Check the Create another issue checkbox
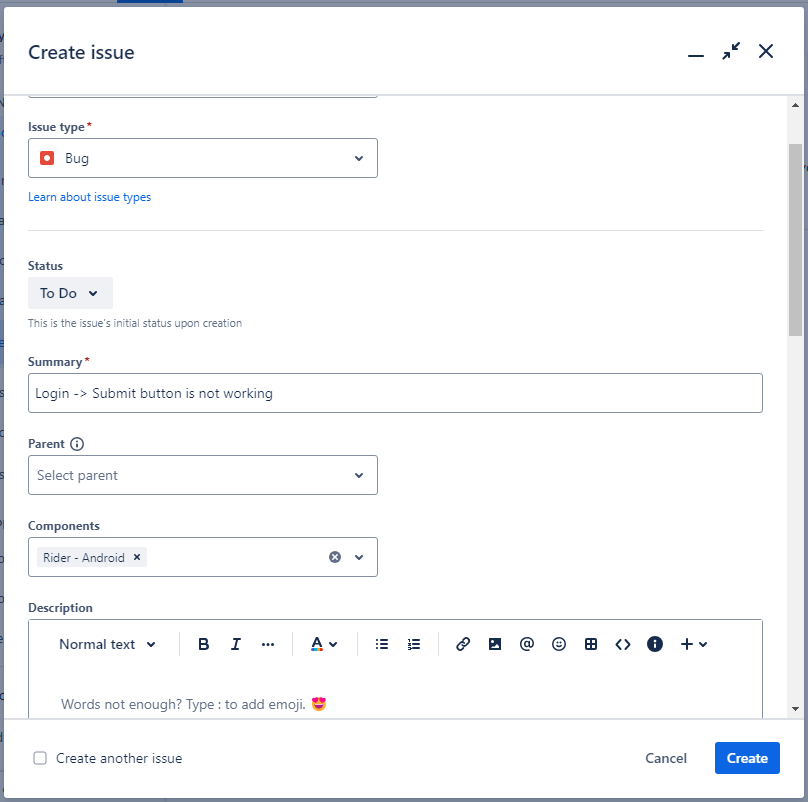808x802 pixels. tap(41, 758)
